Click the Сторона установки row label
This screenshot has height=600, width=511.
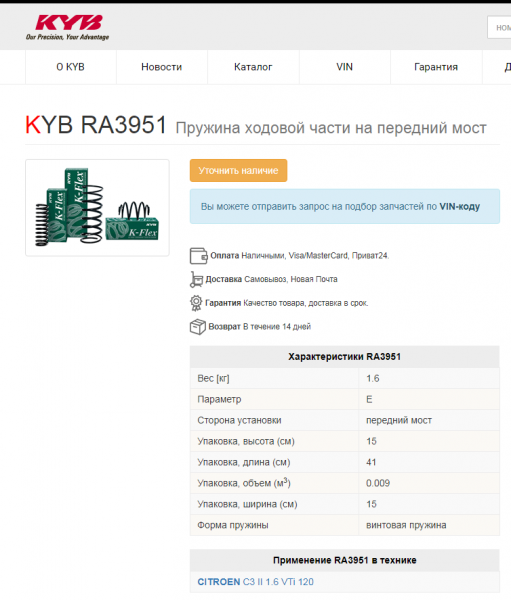[239, 420]
